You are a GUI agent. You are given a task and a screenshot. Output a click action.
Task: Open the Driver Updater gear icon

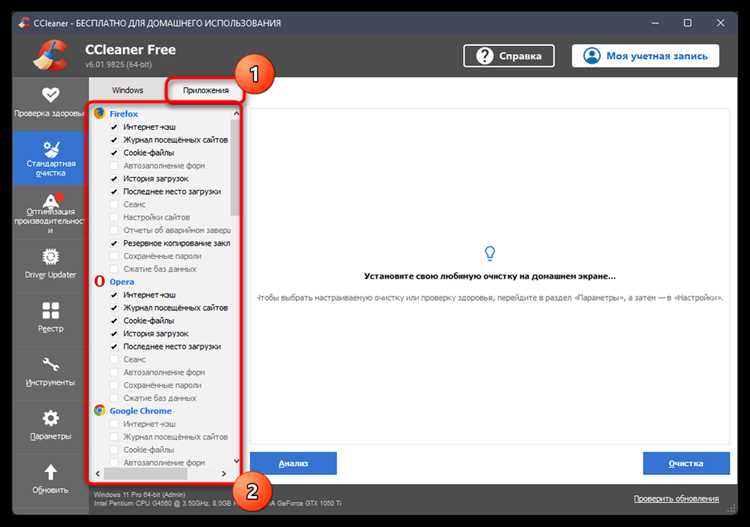[50, 257]
